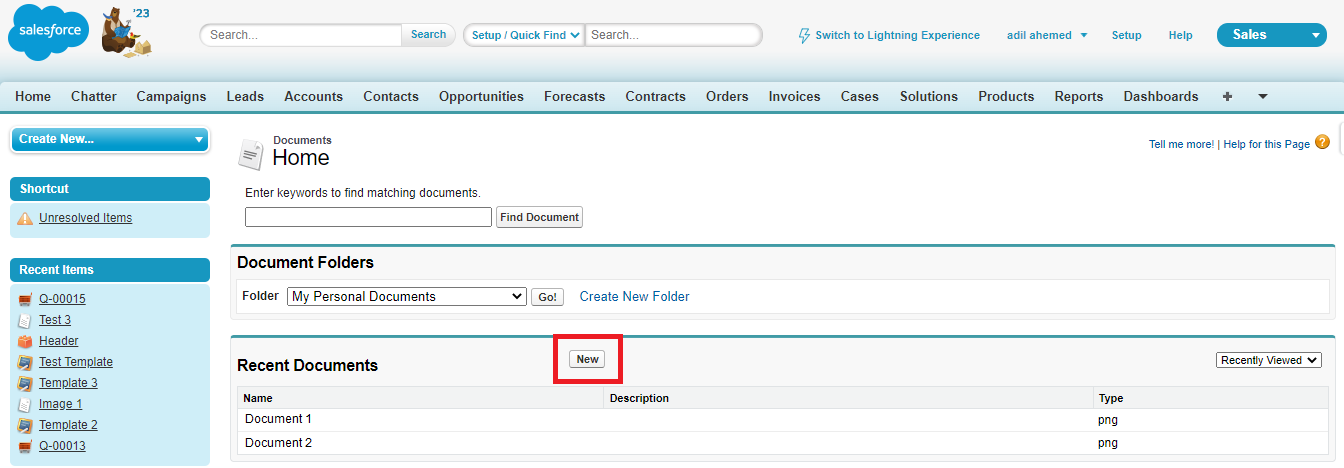Image resolution: width=1344 pixels, height=468 pixels.
Task: Click the document icon next to Test 3
Action: 25,320
